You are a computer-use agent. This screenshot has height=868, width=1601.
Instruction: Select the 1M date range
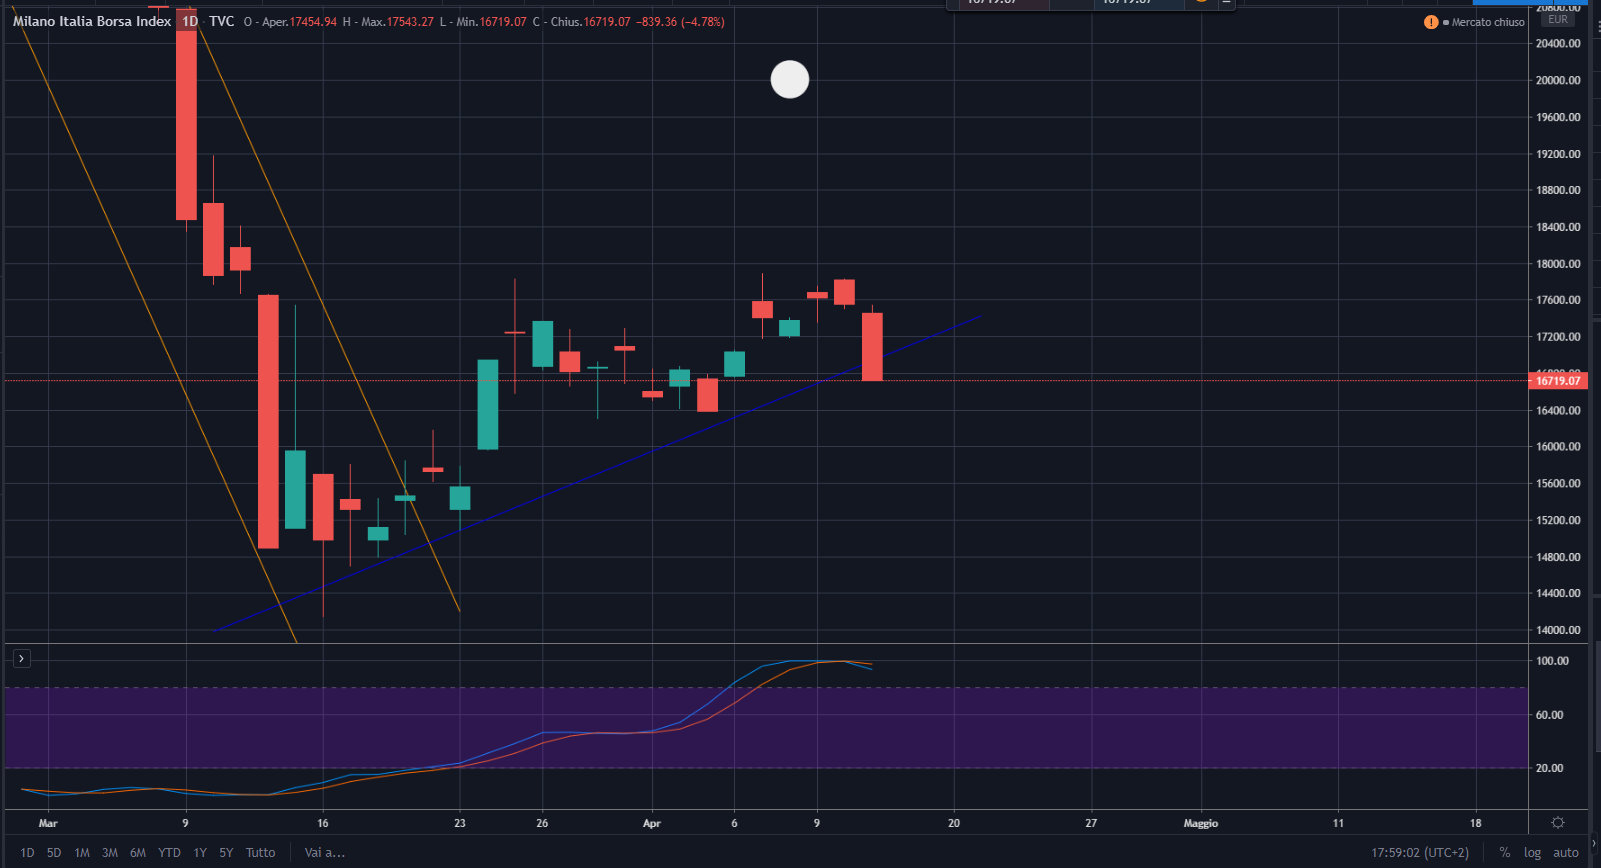tap(82, 853)
